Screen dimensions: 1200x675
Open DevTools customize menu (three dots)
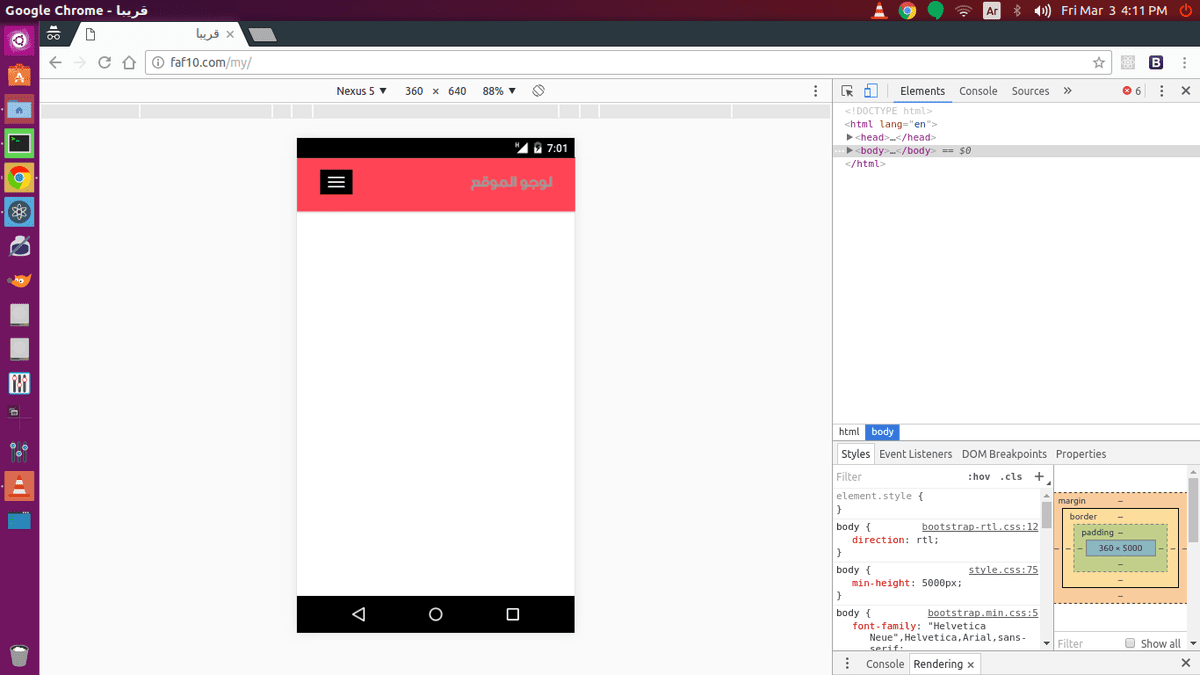[1161, 91]
